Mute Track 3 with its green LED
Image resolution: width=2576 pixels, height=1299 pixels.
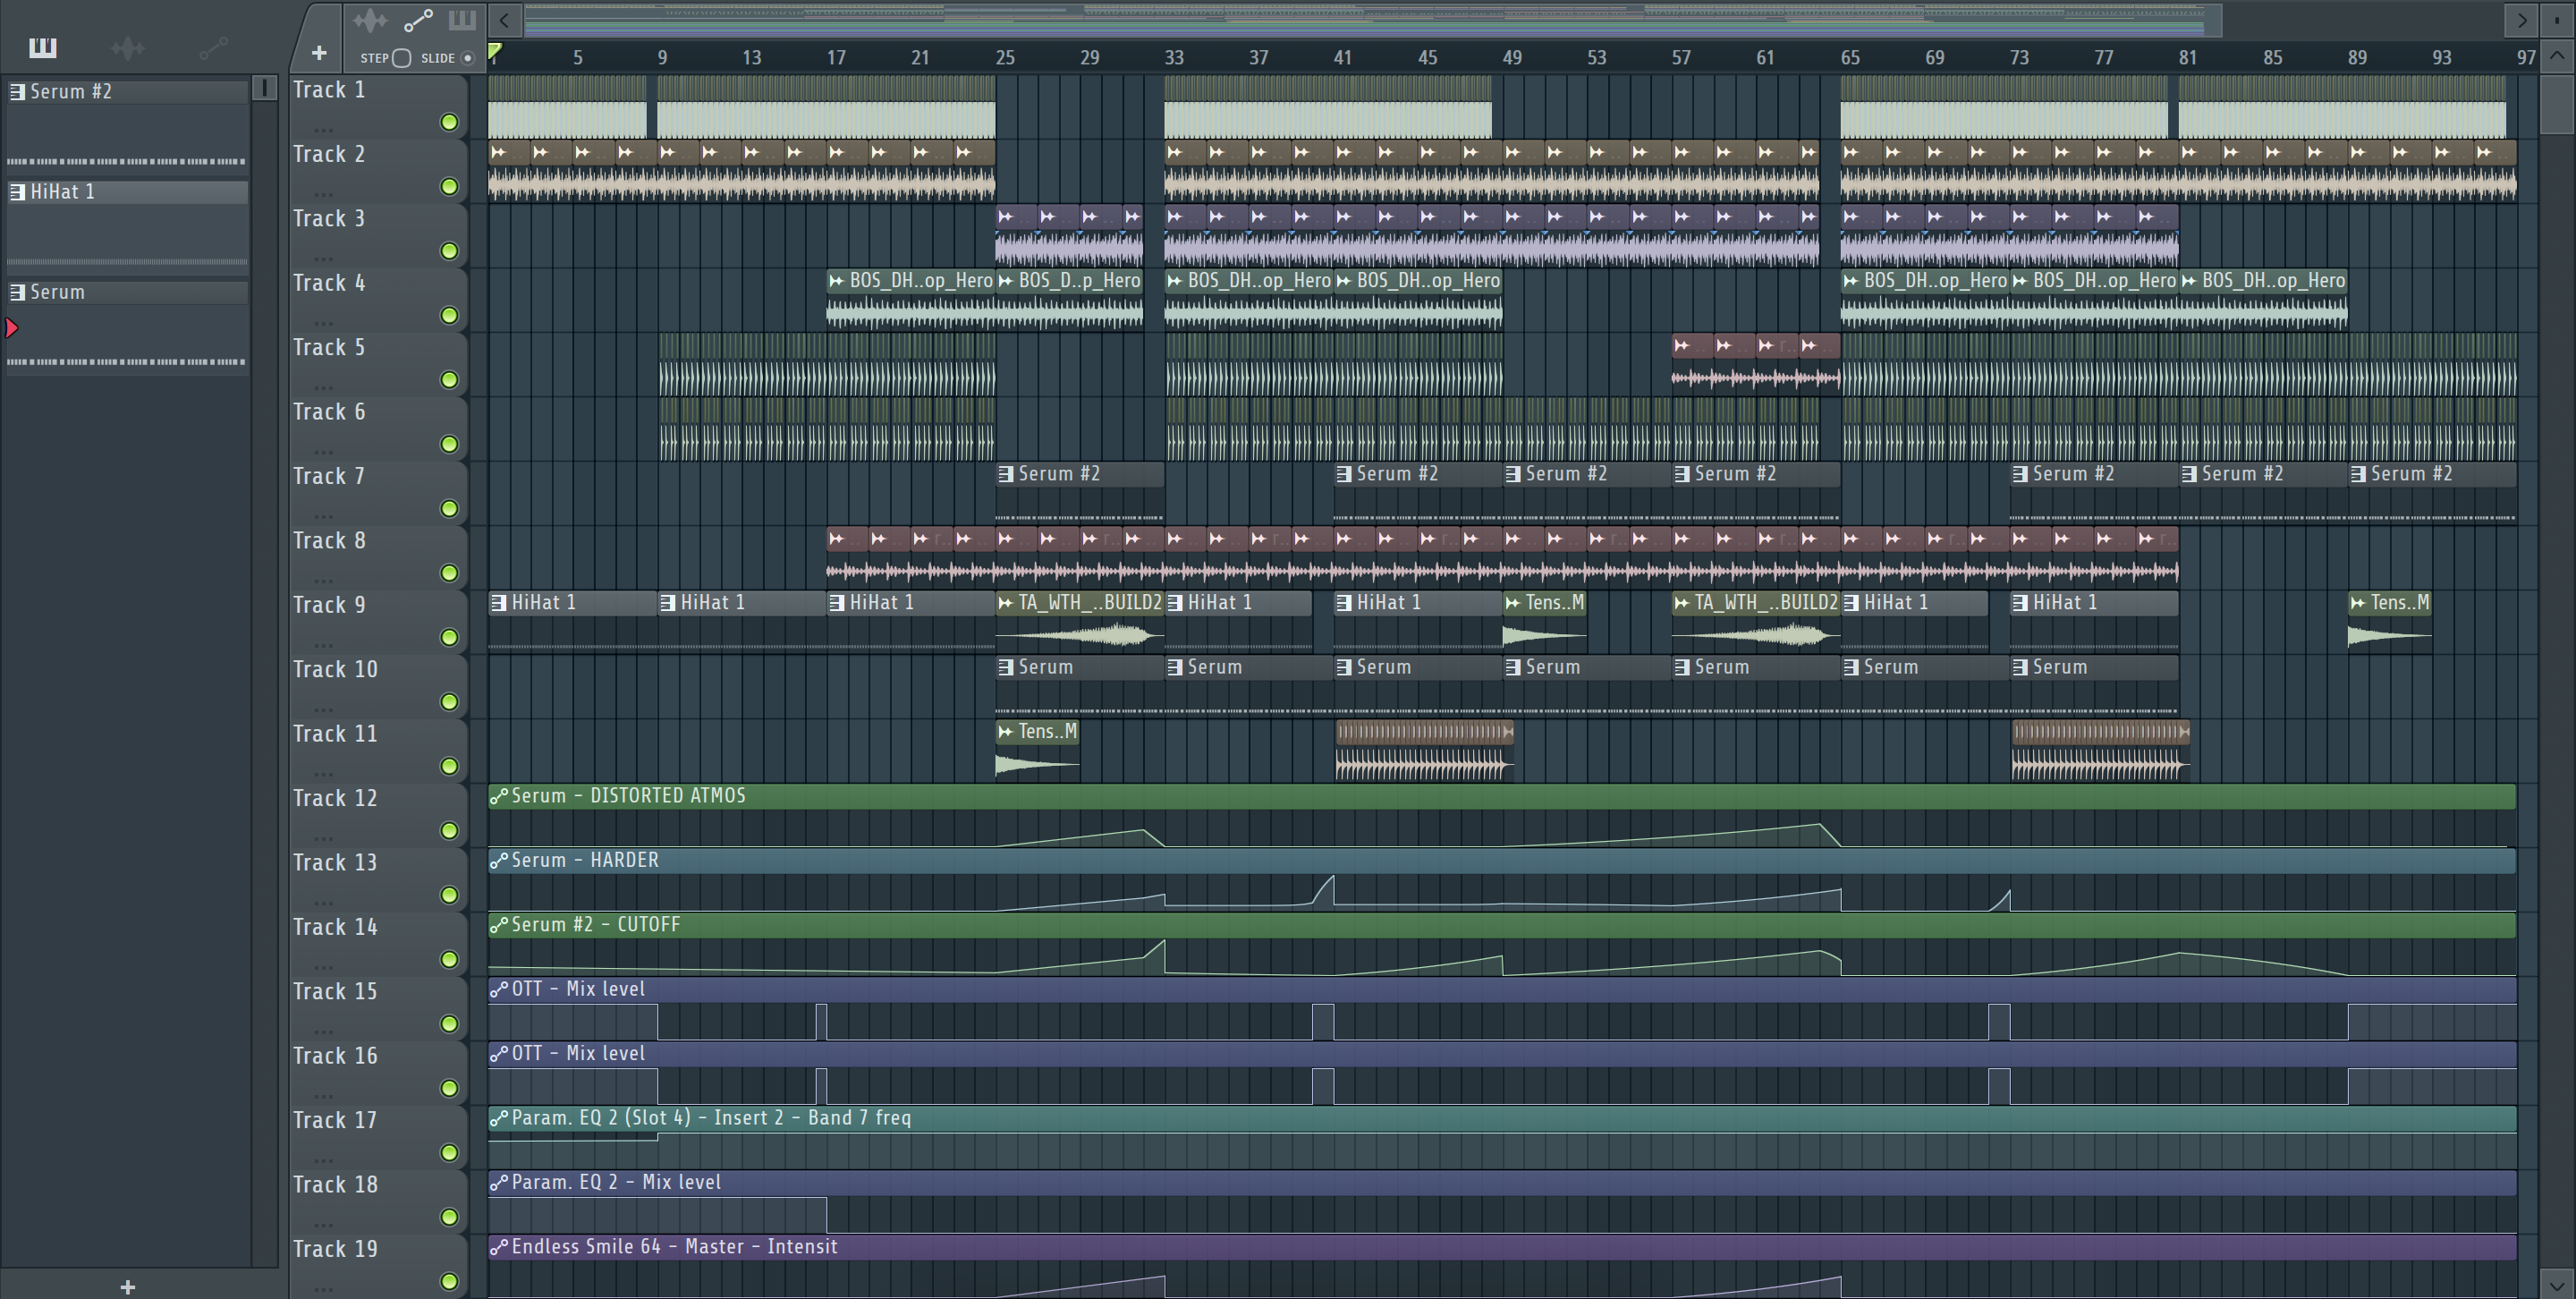tap(450, 251)
